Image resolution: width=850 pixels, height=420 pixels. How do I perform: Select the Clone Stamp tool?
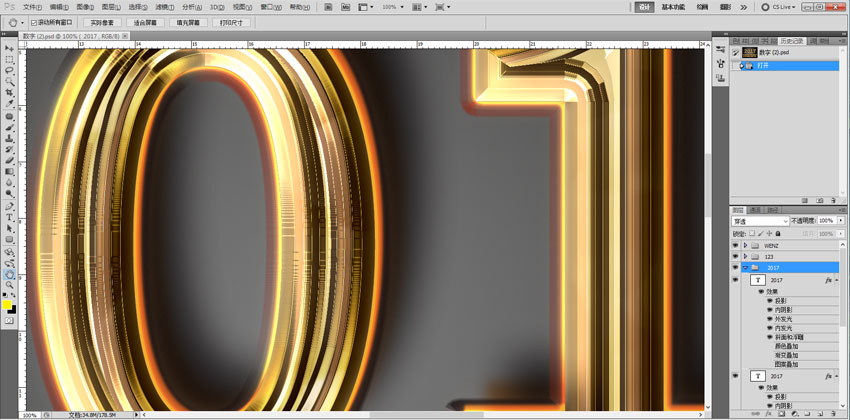click(x=9, y=139)
